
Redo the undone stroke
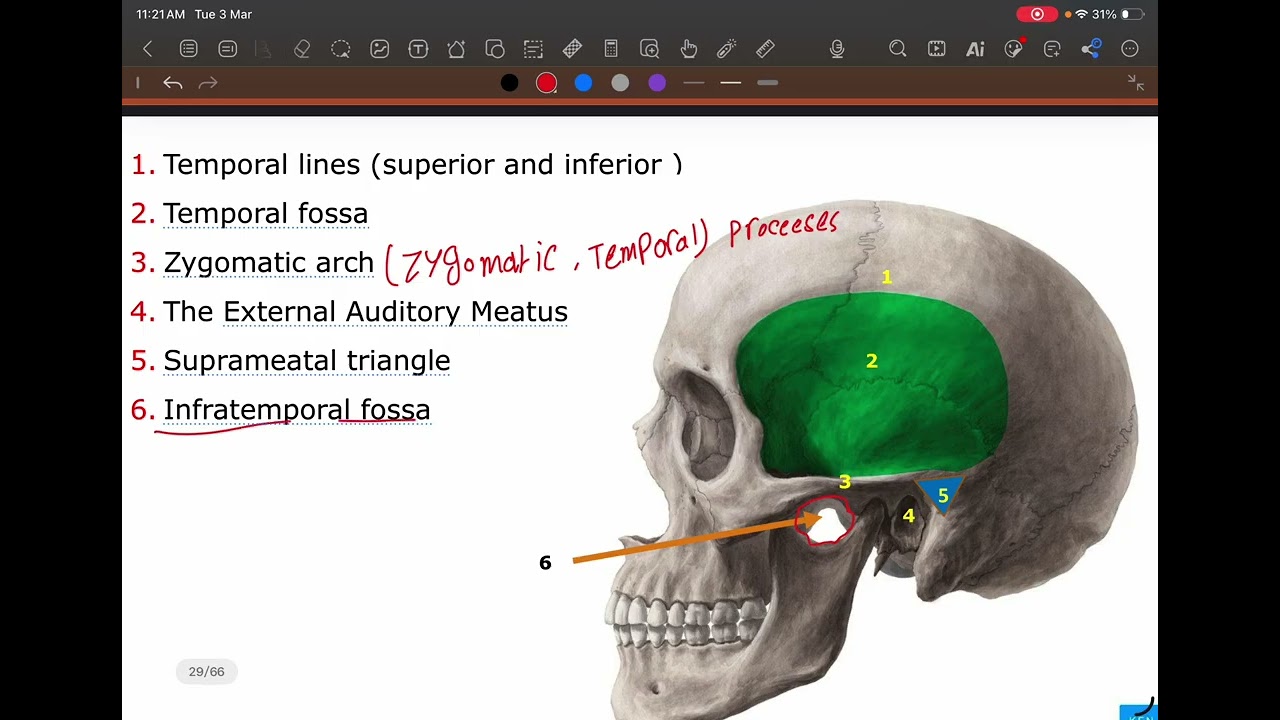click(x=208, y=83)
